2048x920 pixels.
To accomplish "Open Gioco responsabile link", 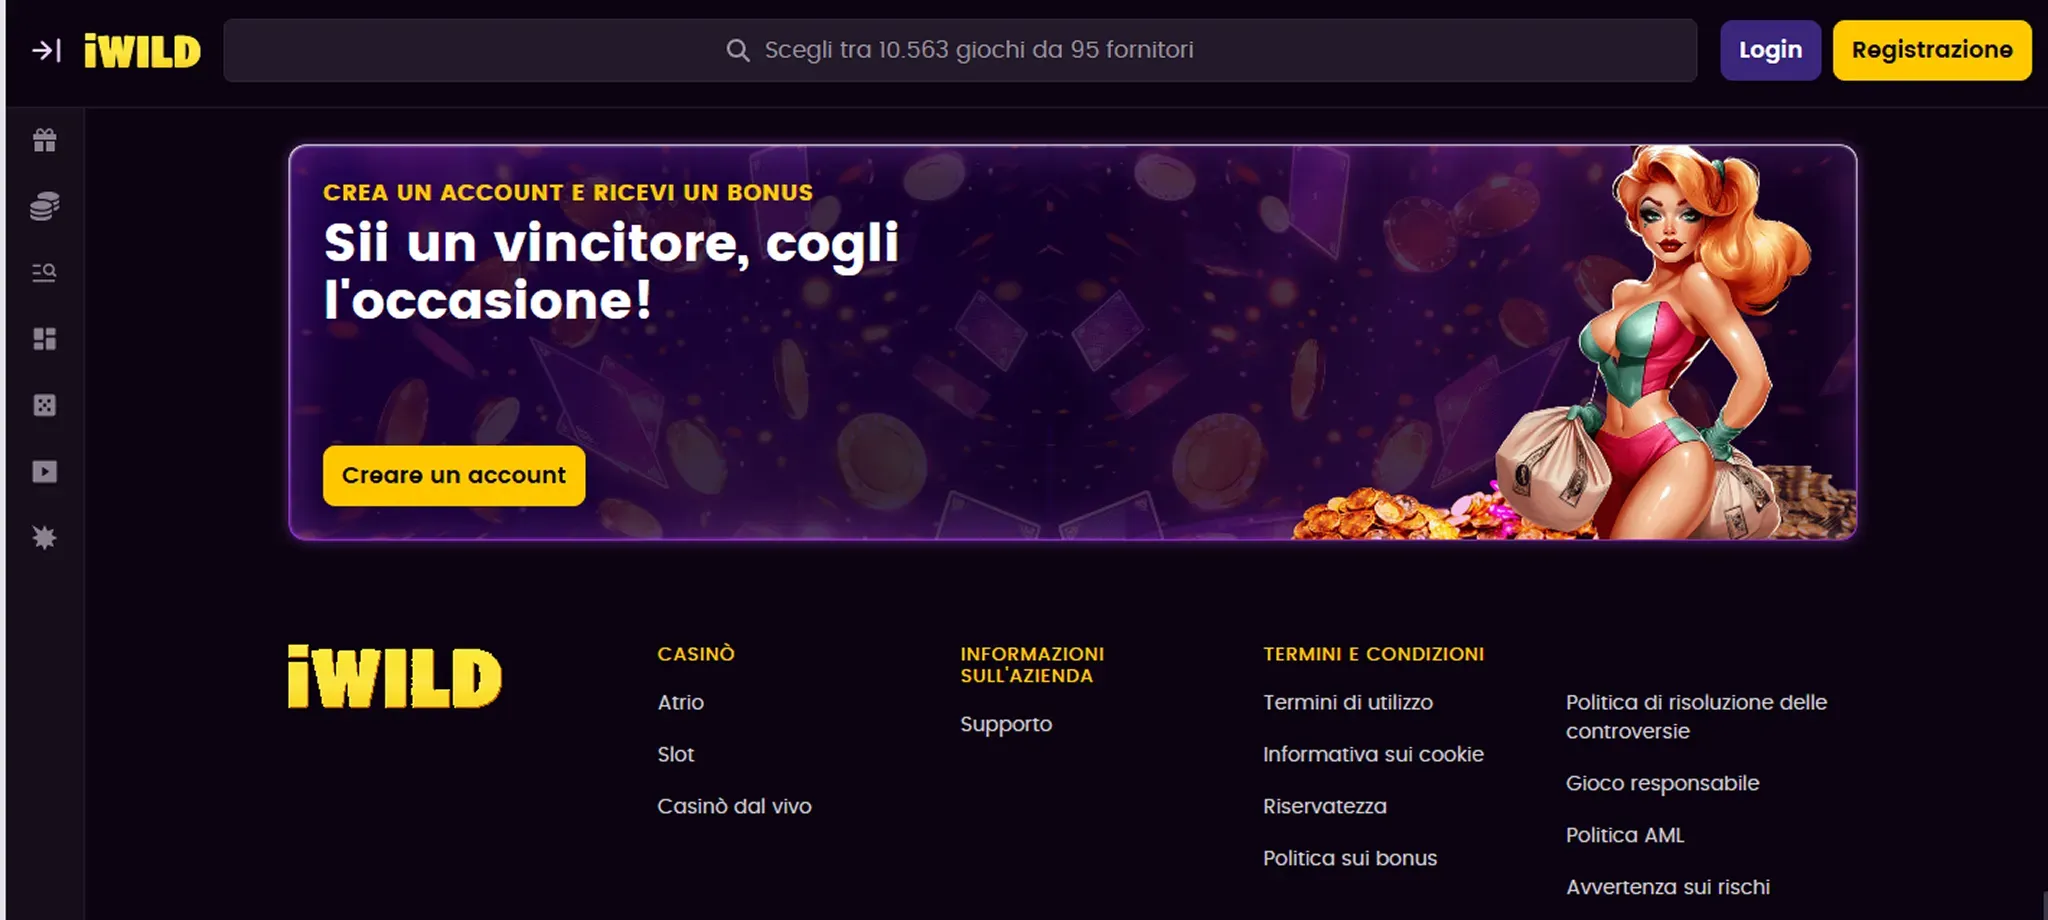I will coord(1662,784).
